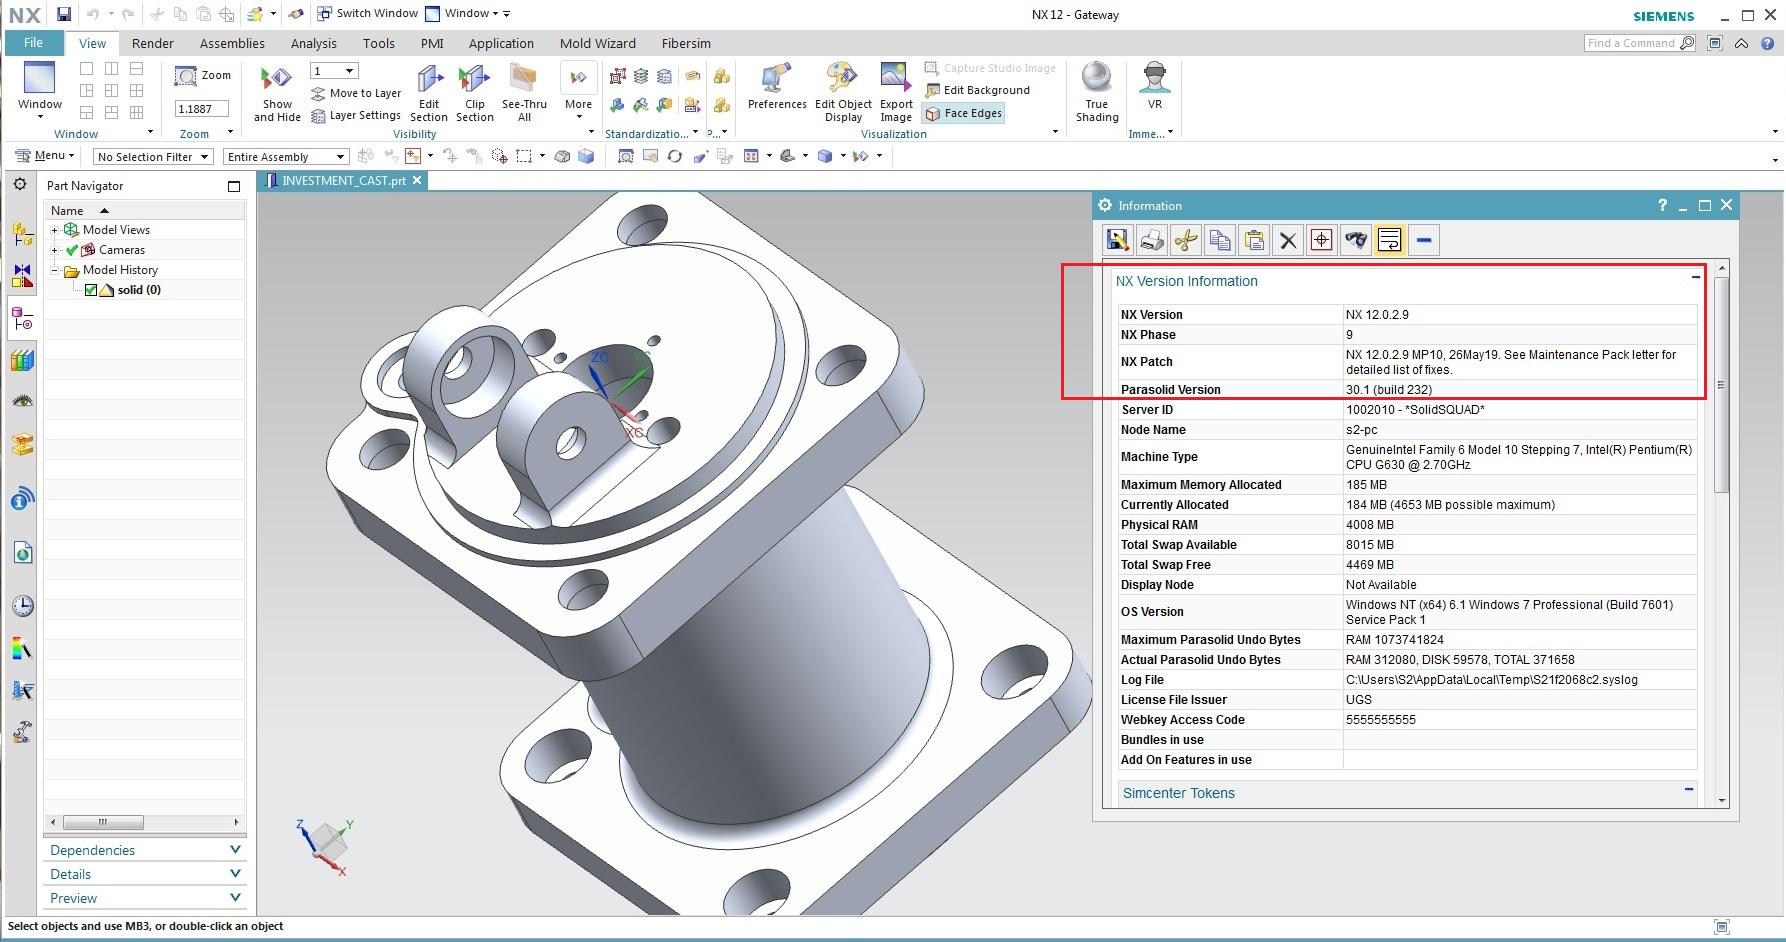Open the Mold Wizard tab

tap(598, 43)
